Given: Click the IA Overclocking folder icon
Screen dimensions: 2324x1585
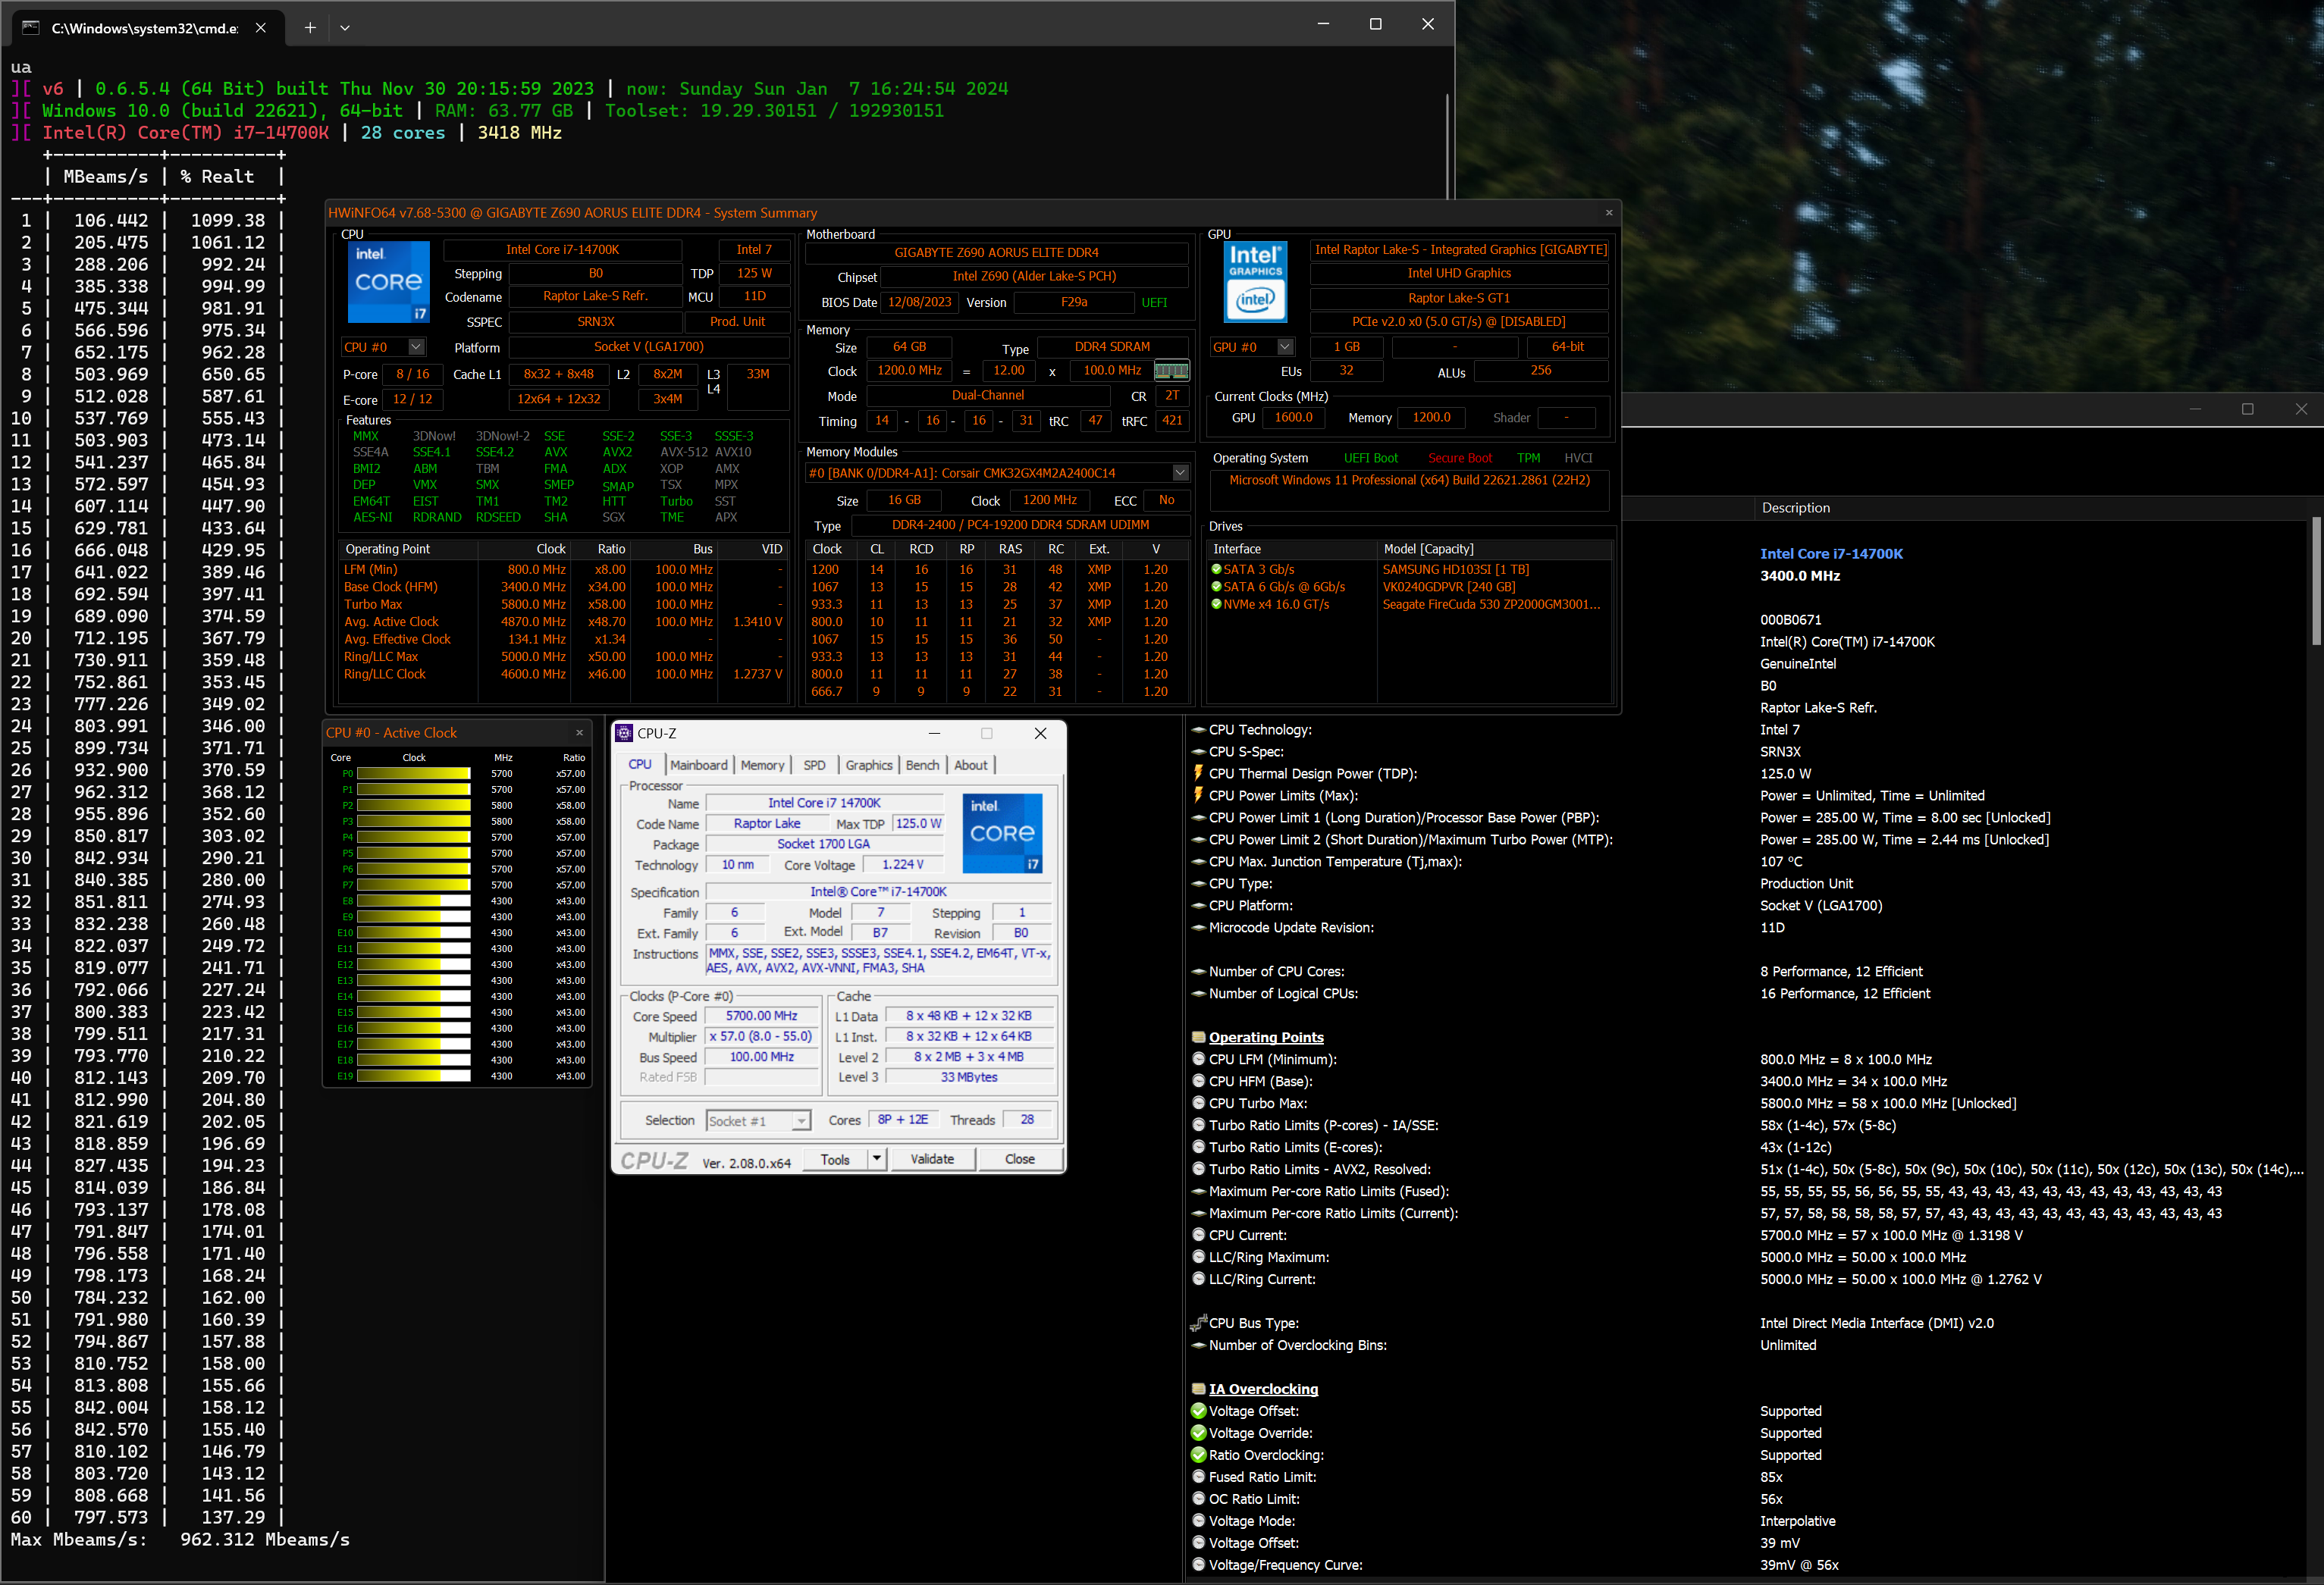Looking at the screenshot, I should [1198, 1390].
